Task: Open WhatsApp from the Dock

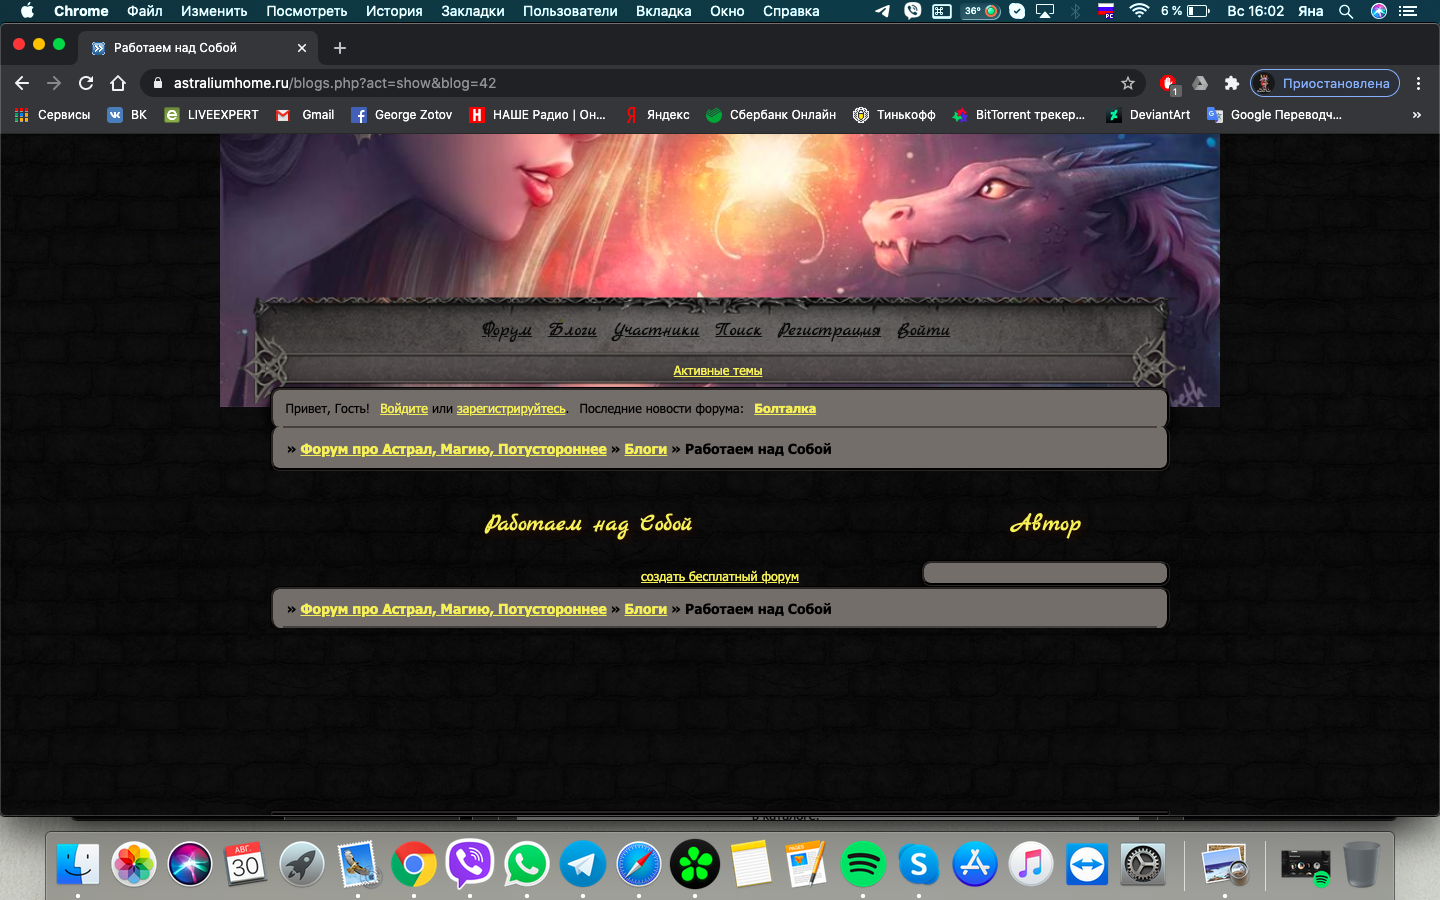Action: click(526, 865)
